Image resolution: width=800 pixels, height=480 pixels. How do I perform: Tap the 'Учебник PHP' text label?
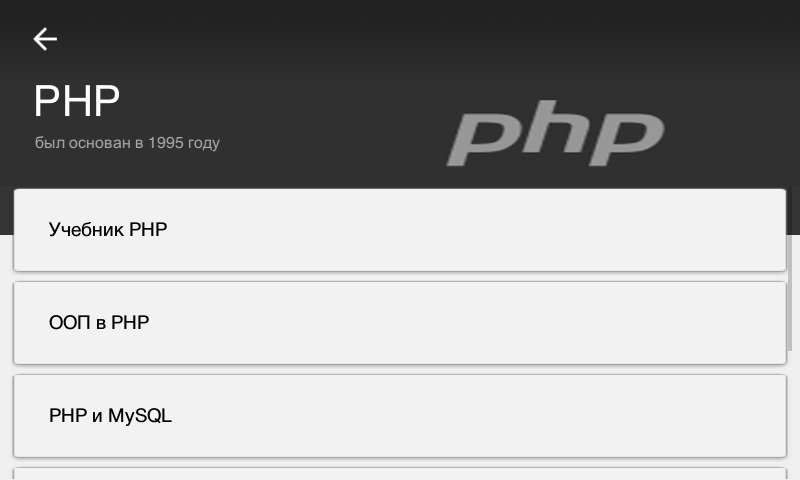108,230
